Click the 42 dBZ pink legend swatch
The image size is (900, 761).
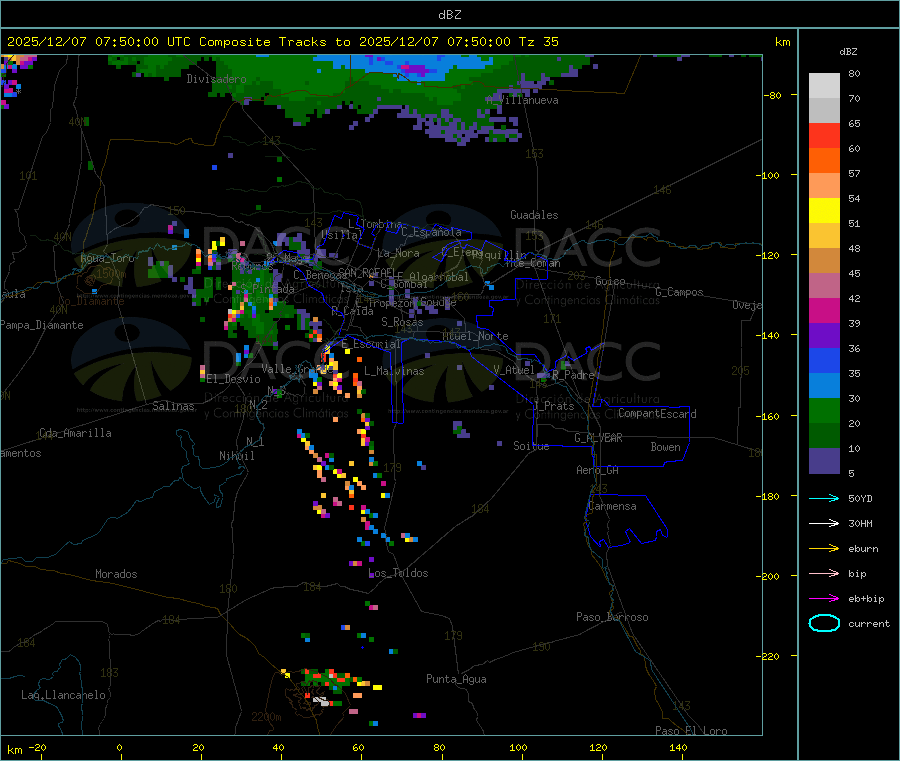click(824, 286)
